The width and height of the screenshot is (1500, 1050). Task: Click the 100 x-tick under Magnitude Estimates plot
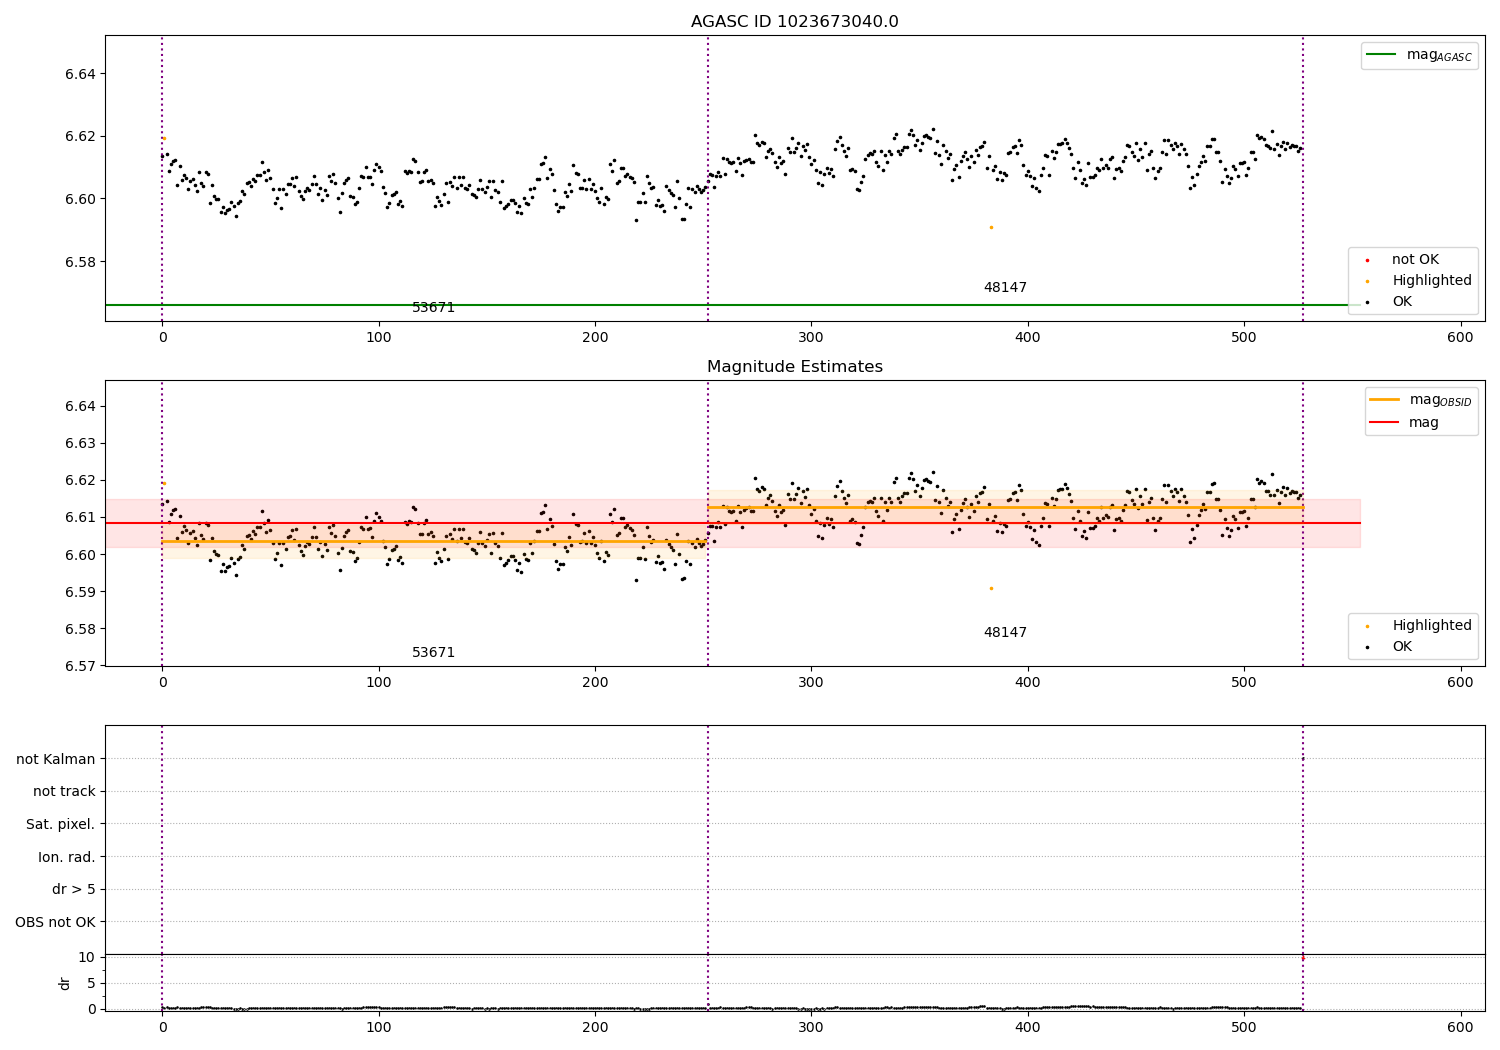(x=378, y=683)
